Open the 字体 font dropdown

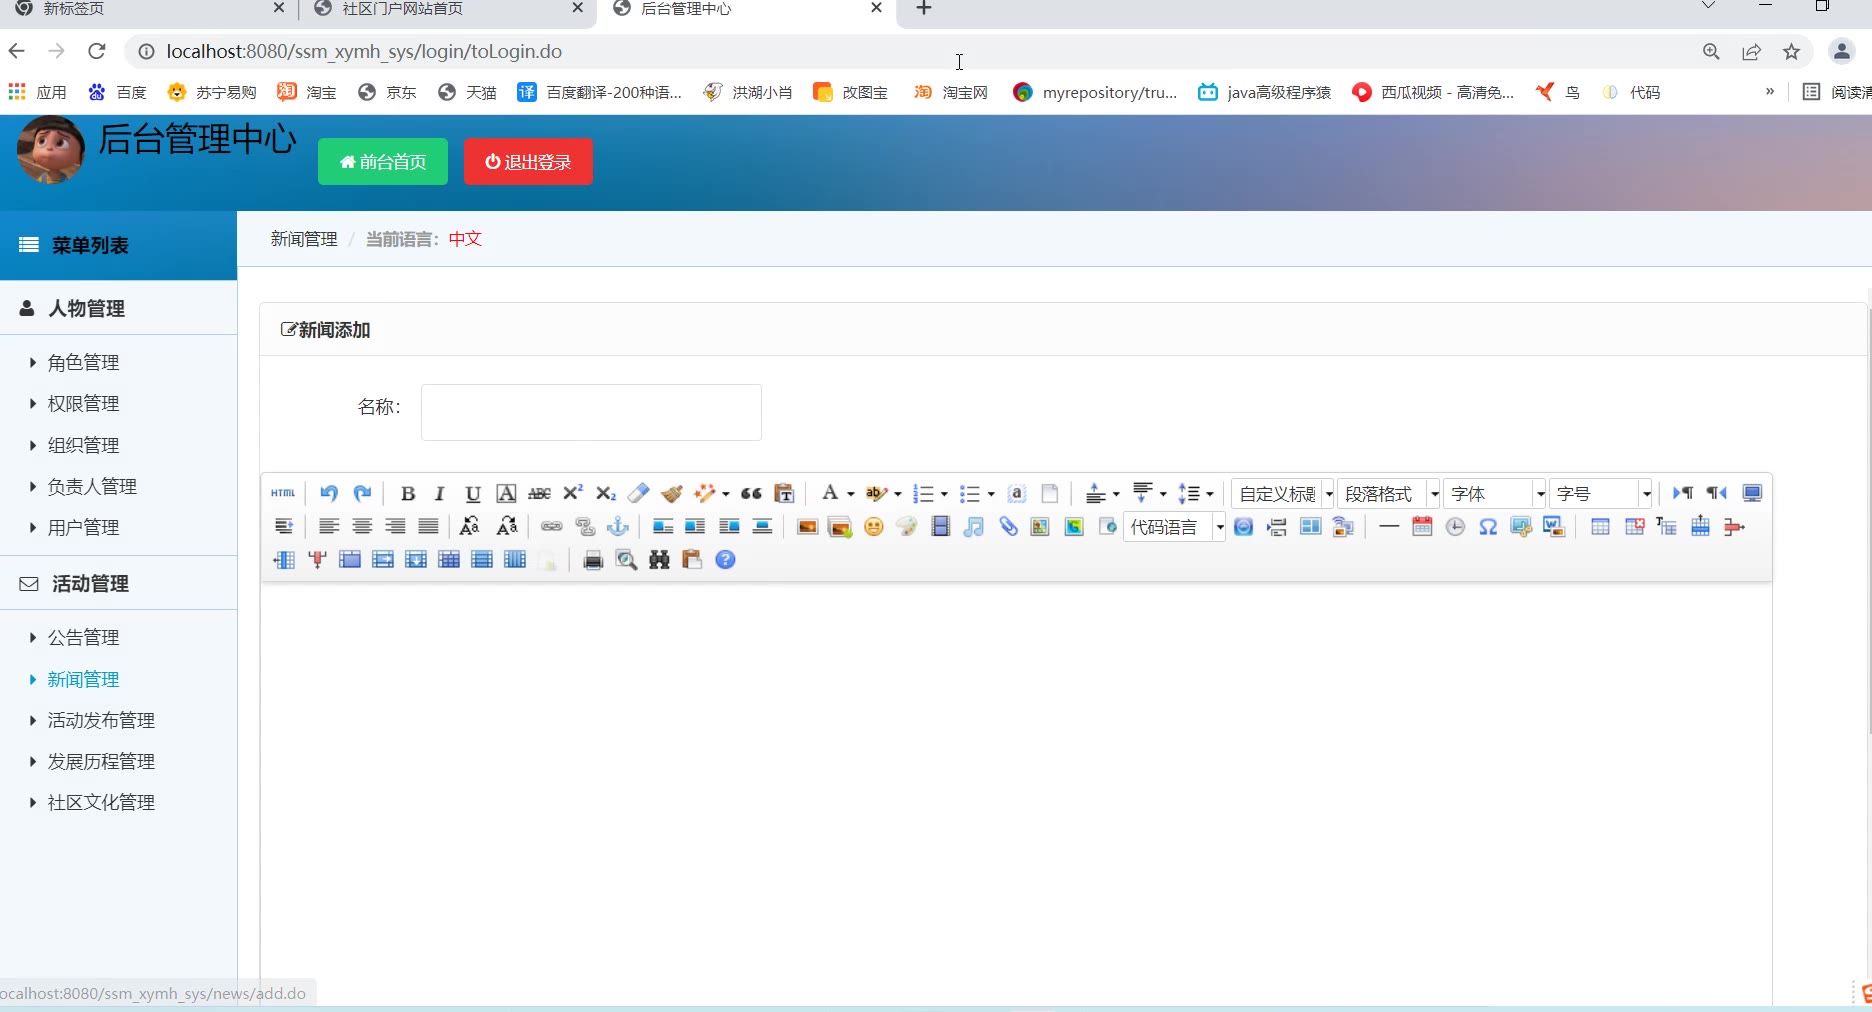(x=1495, y=494)
